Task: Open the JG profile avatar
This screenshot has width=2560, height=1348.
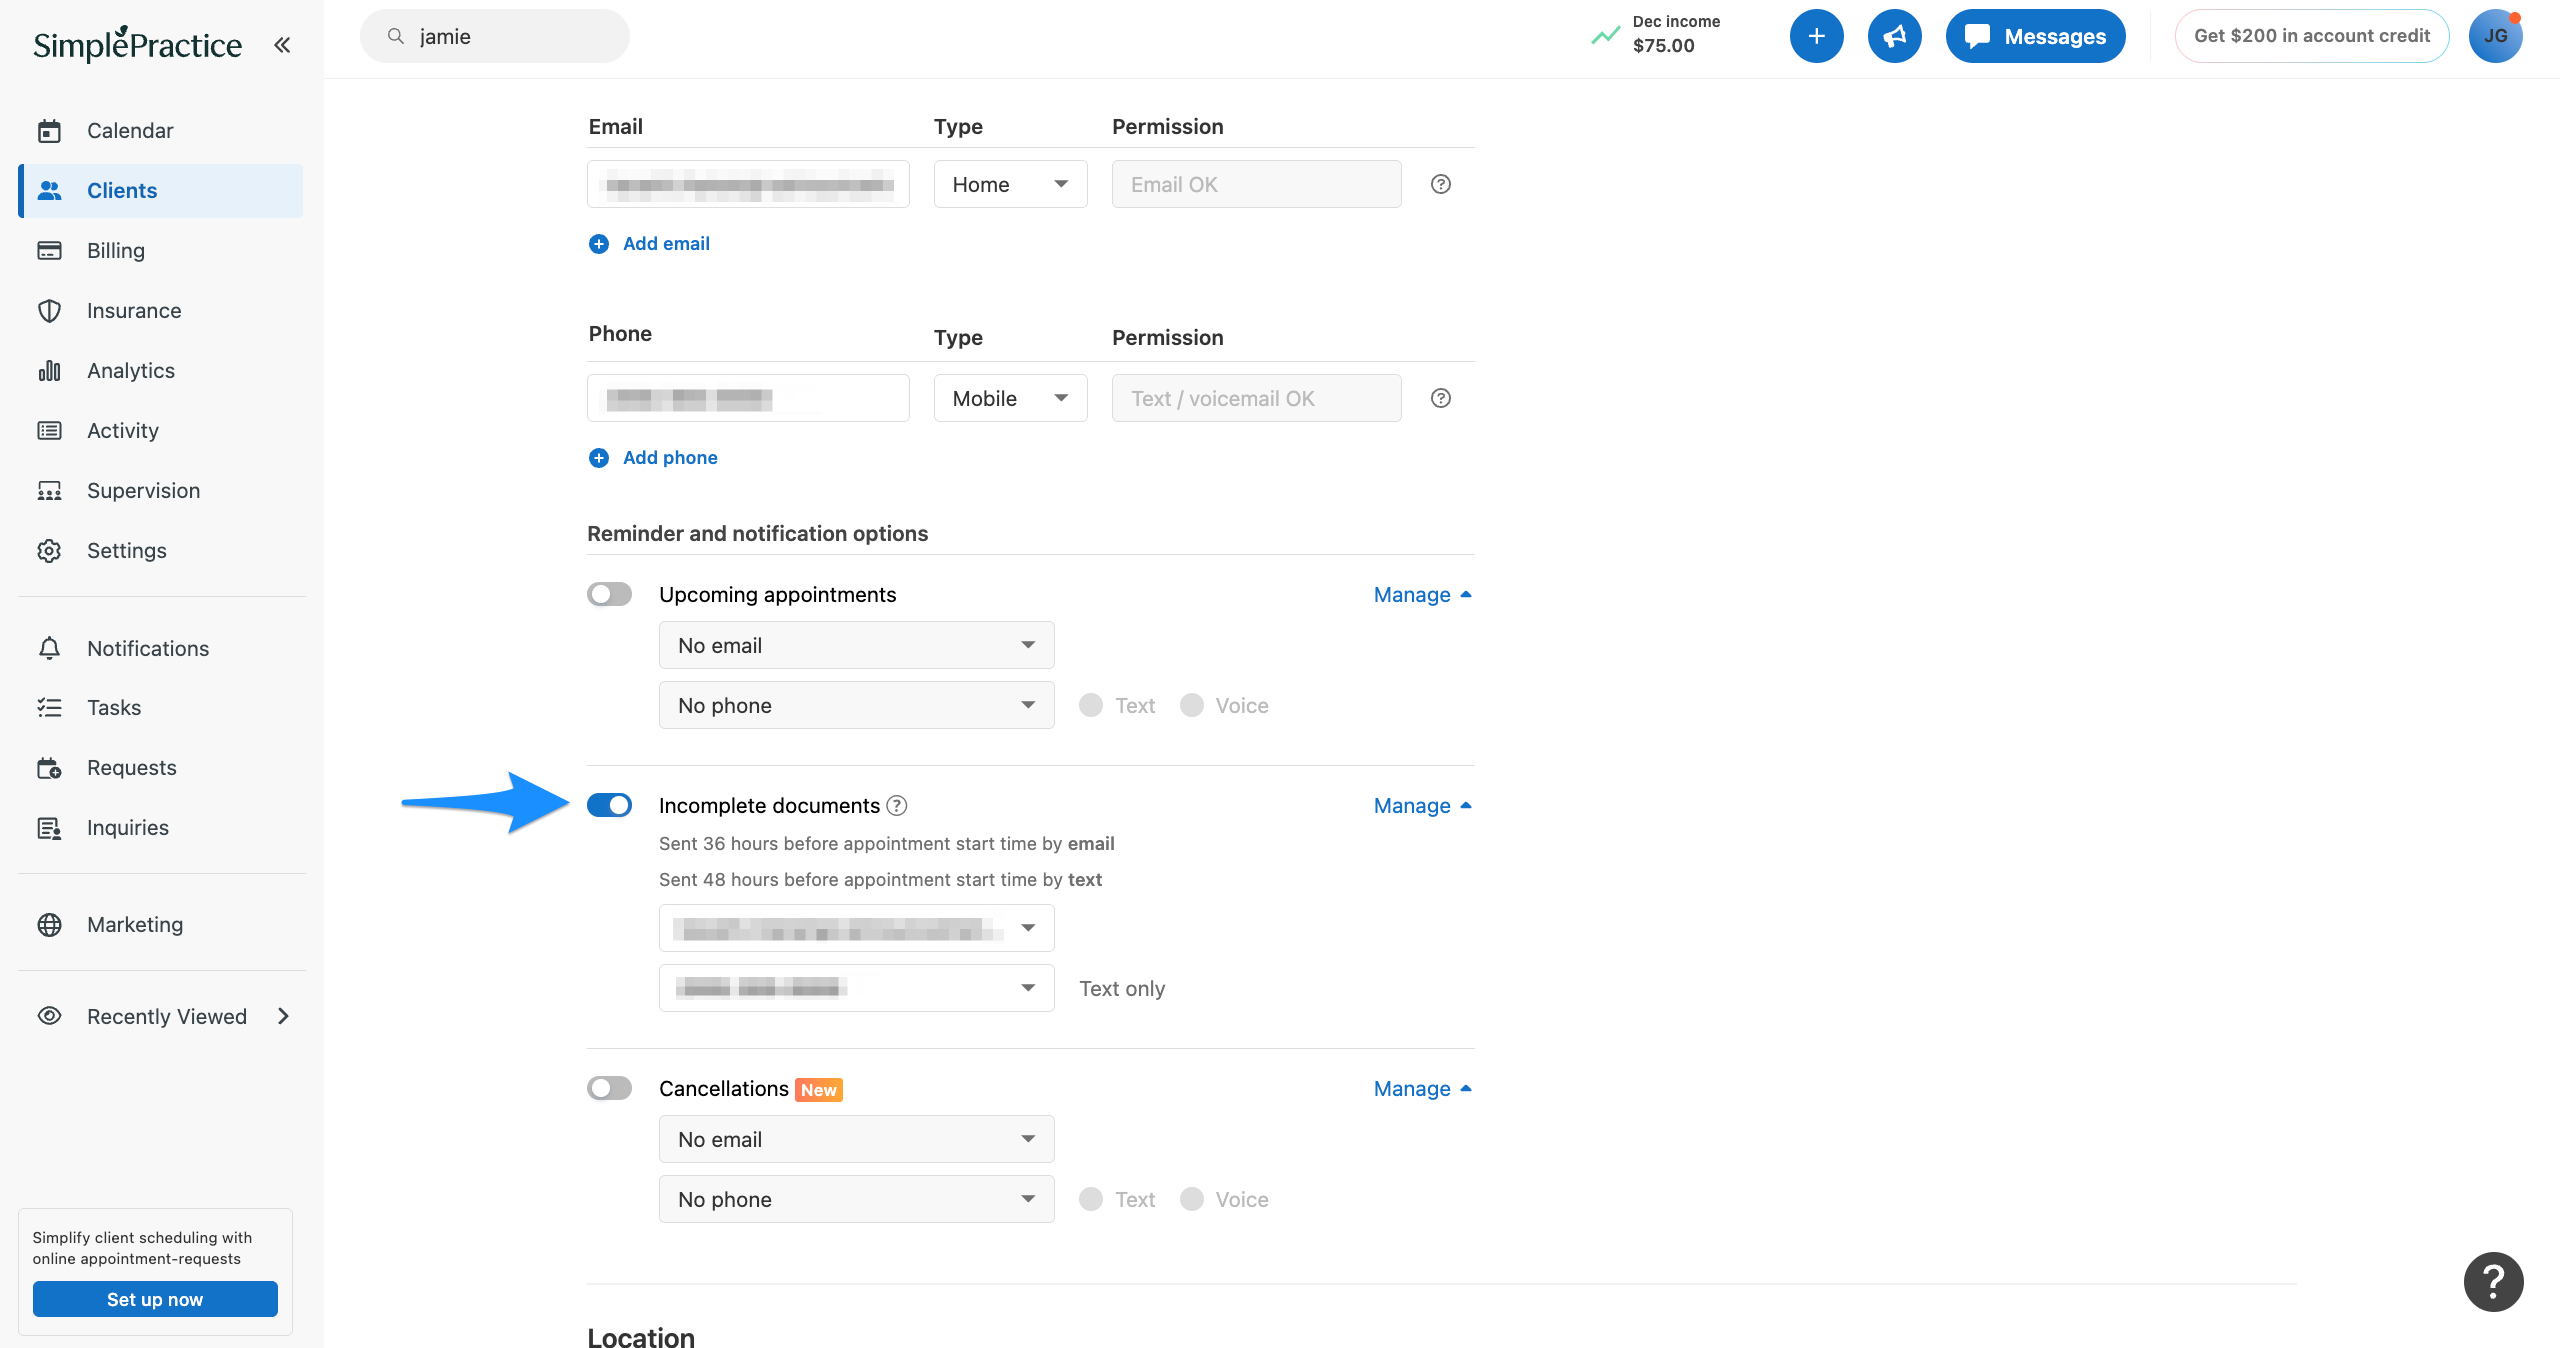Action: pos(2495,36)
